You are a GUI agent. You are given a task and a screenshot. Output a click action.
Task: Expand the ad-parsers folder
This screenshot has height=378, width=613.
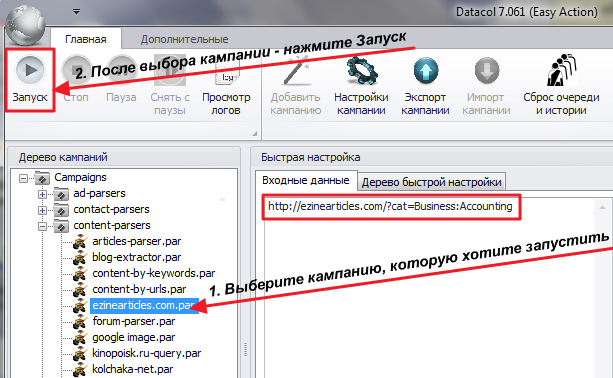coord(43,194)
